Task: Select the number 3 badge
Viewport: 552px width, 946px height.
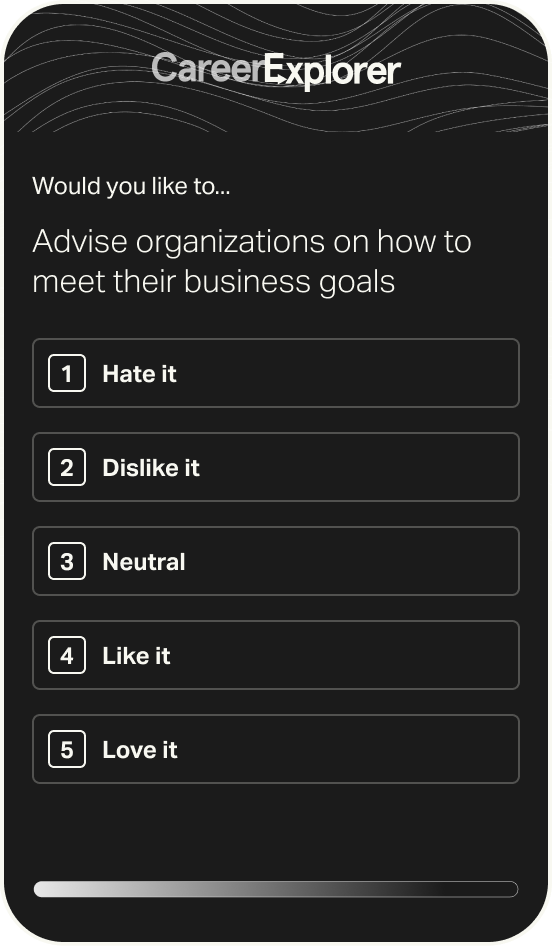Action: point(67,562)
